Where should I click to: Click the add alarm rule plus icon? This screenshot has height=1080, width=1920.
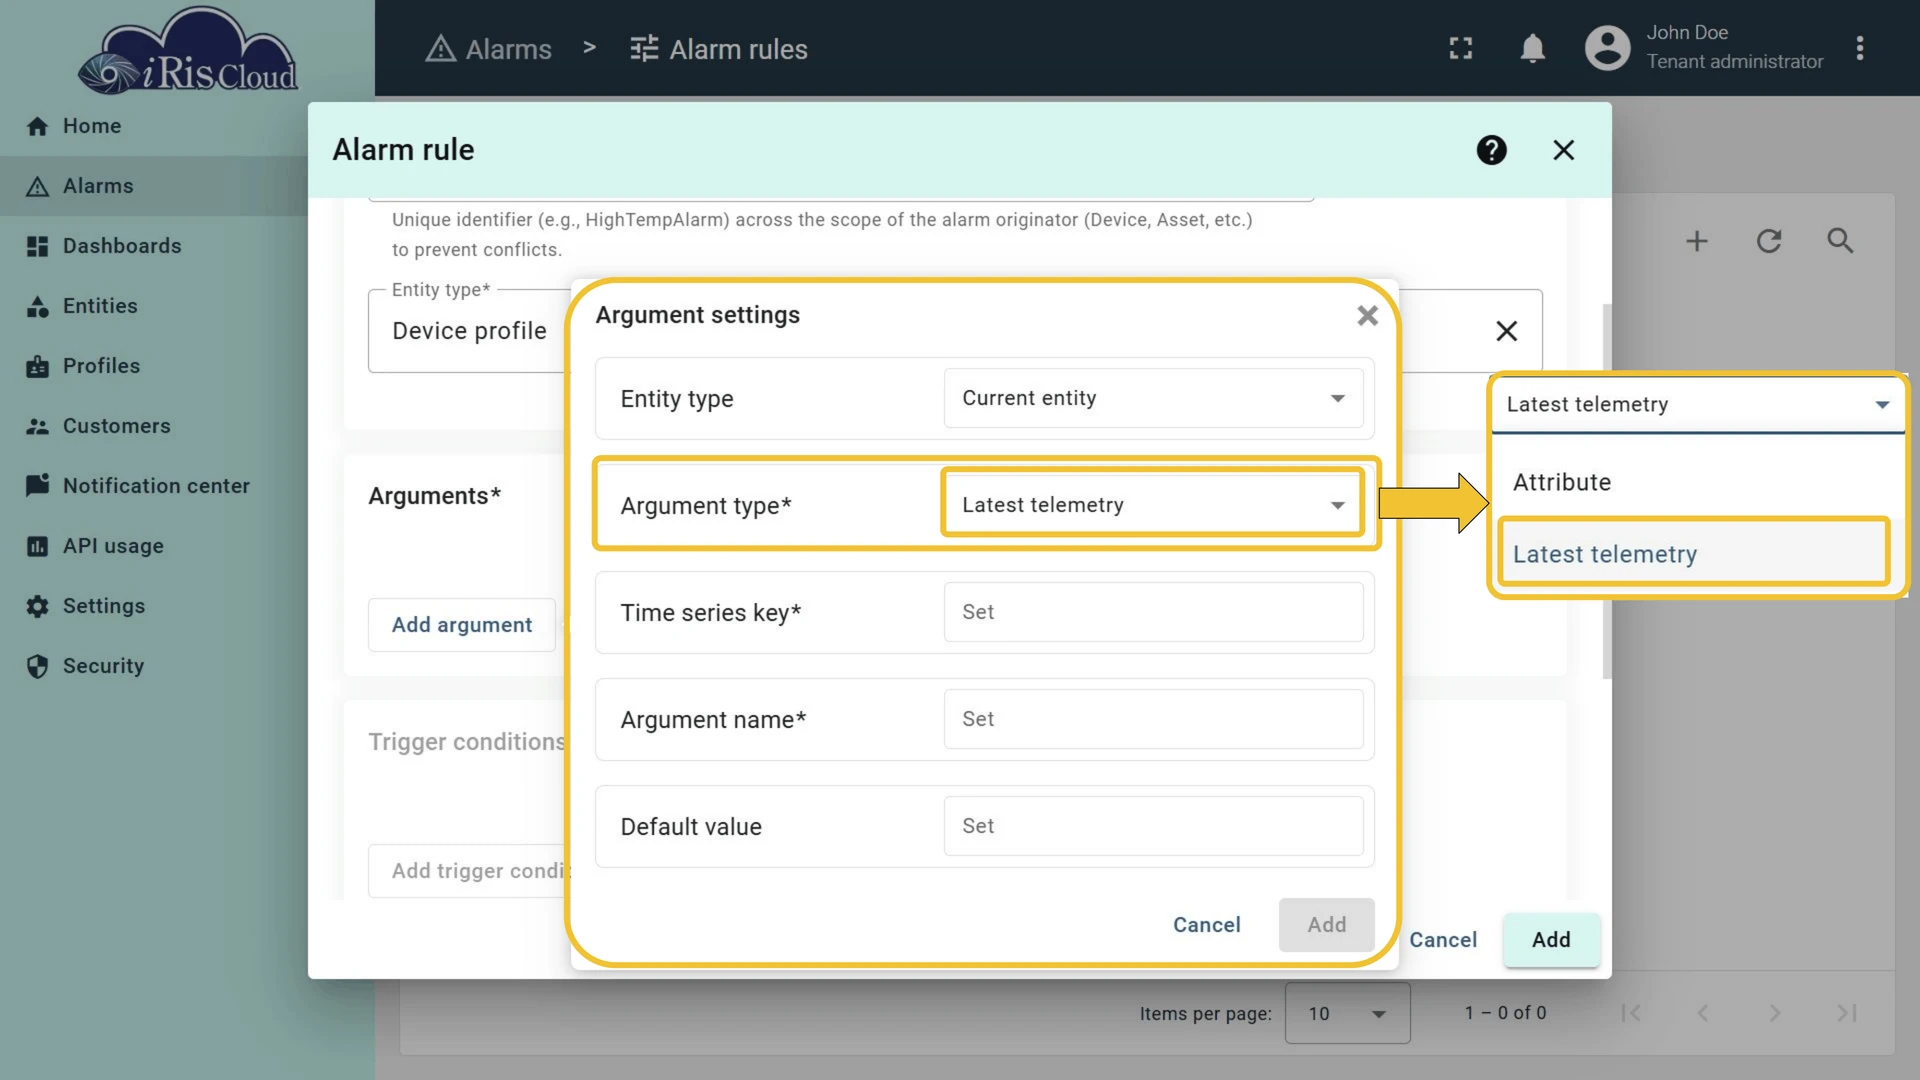(1696, 241)
